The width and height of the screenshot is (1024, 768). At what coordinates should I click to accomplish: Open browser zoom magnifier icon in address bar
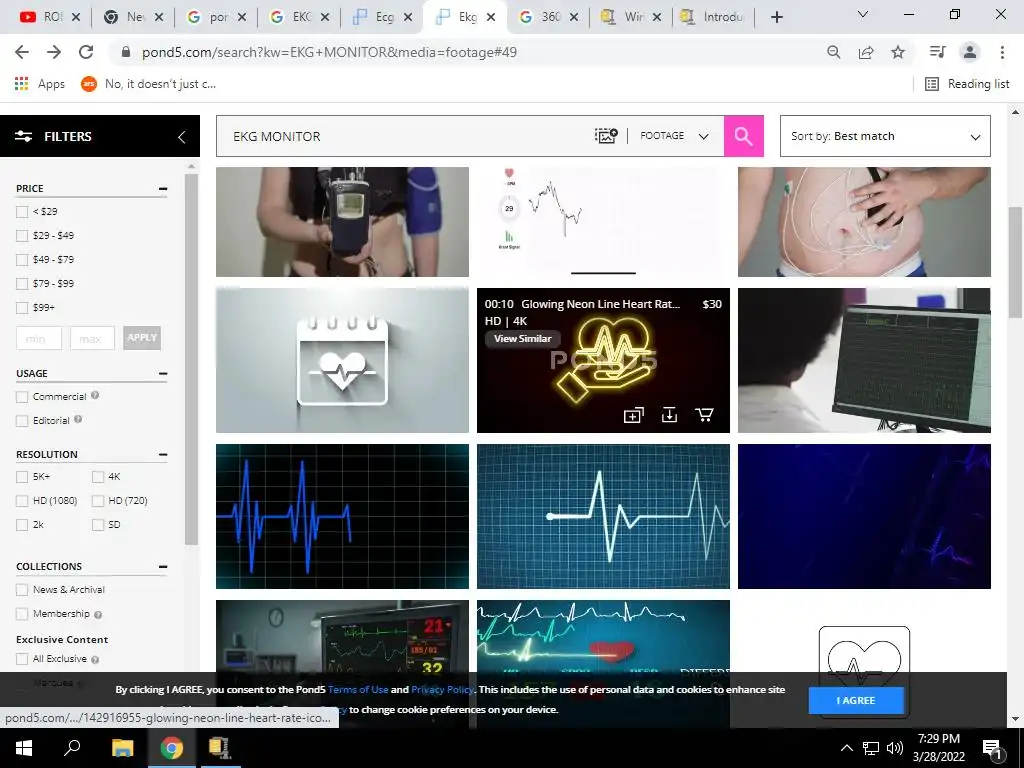click(x=834, y=52)
